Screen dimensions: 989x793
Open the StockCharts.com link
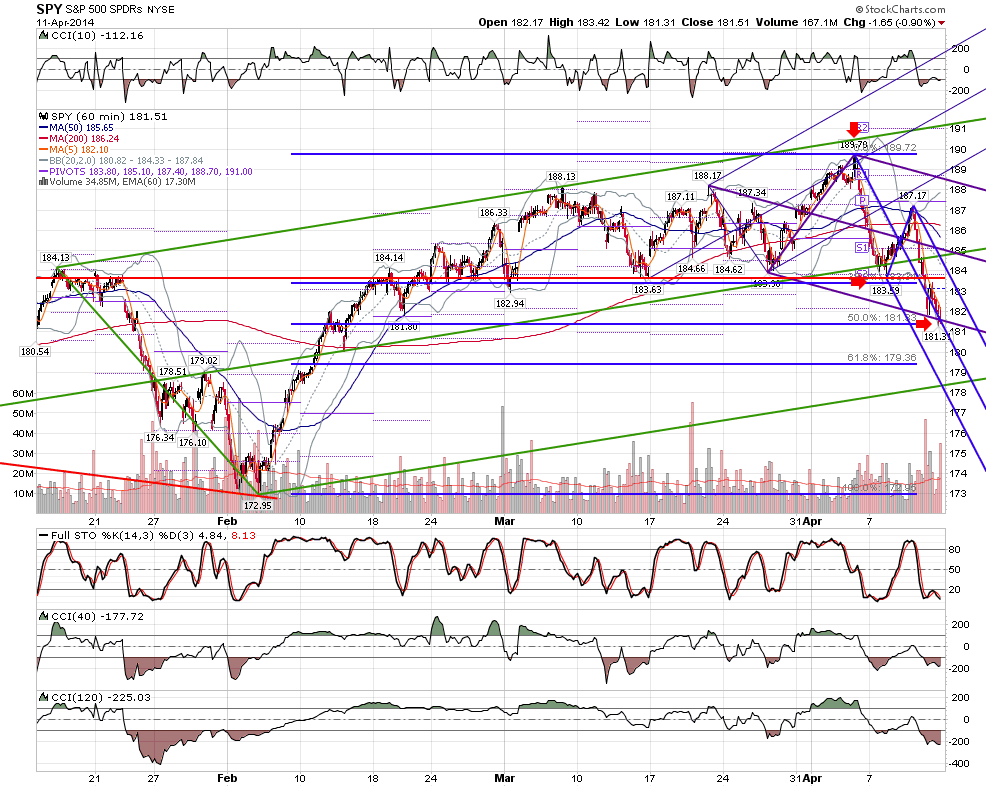(905, 9)
